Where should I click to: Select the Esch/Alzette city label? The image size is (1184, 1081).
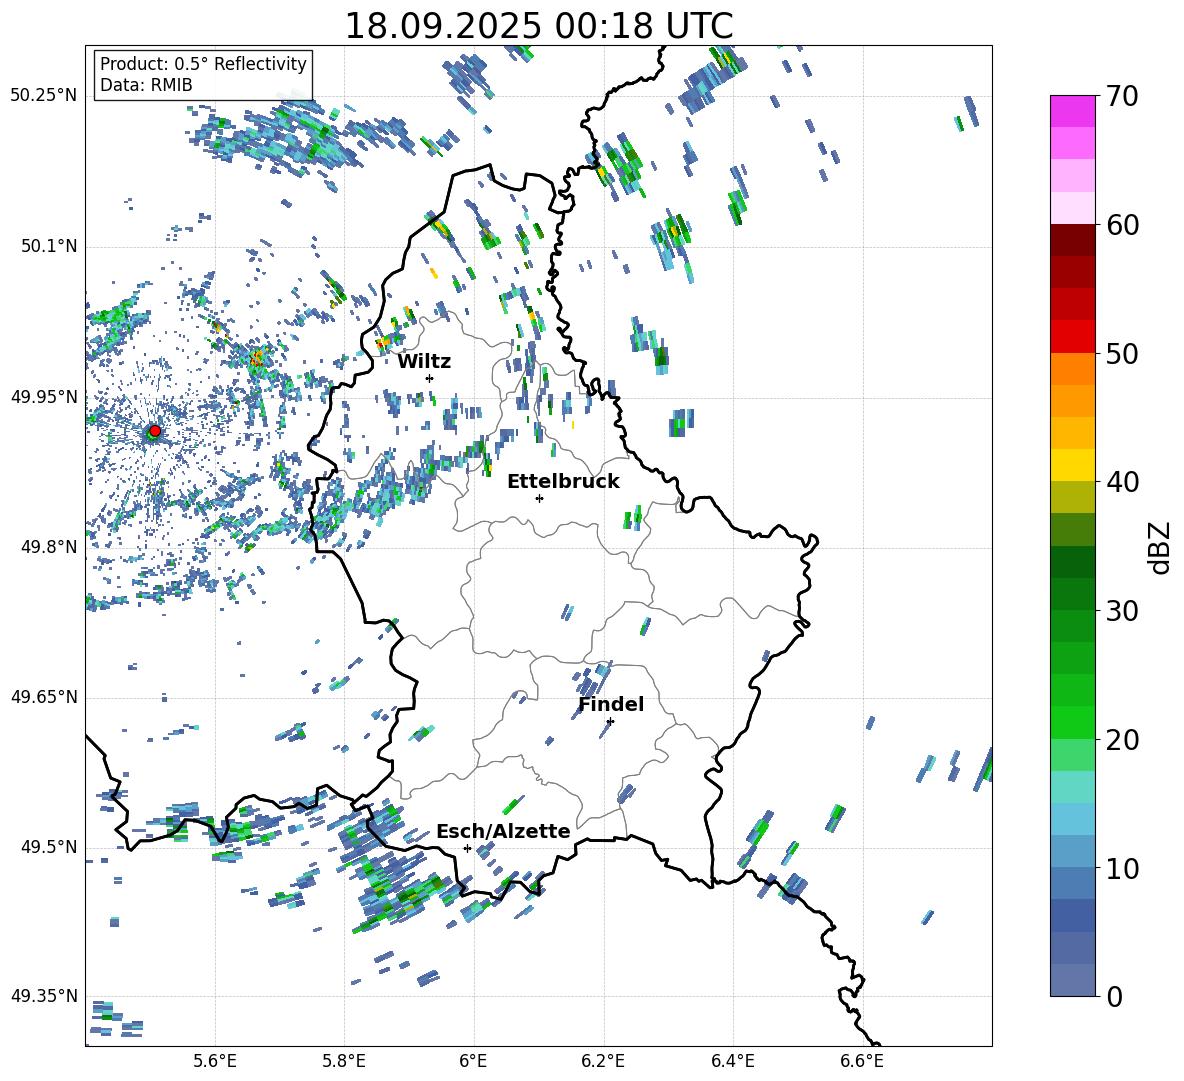(503, 831)
